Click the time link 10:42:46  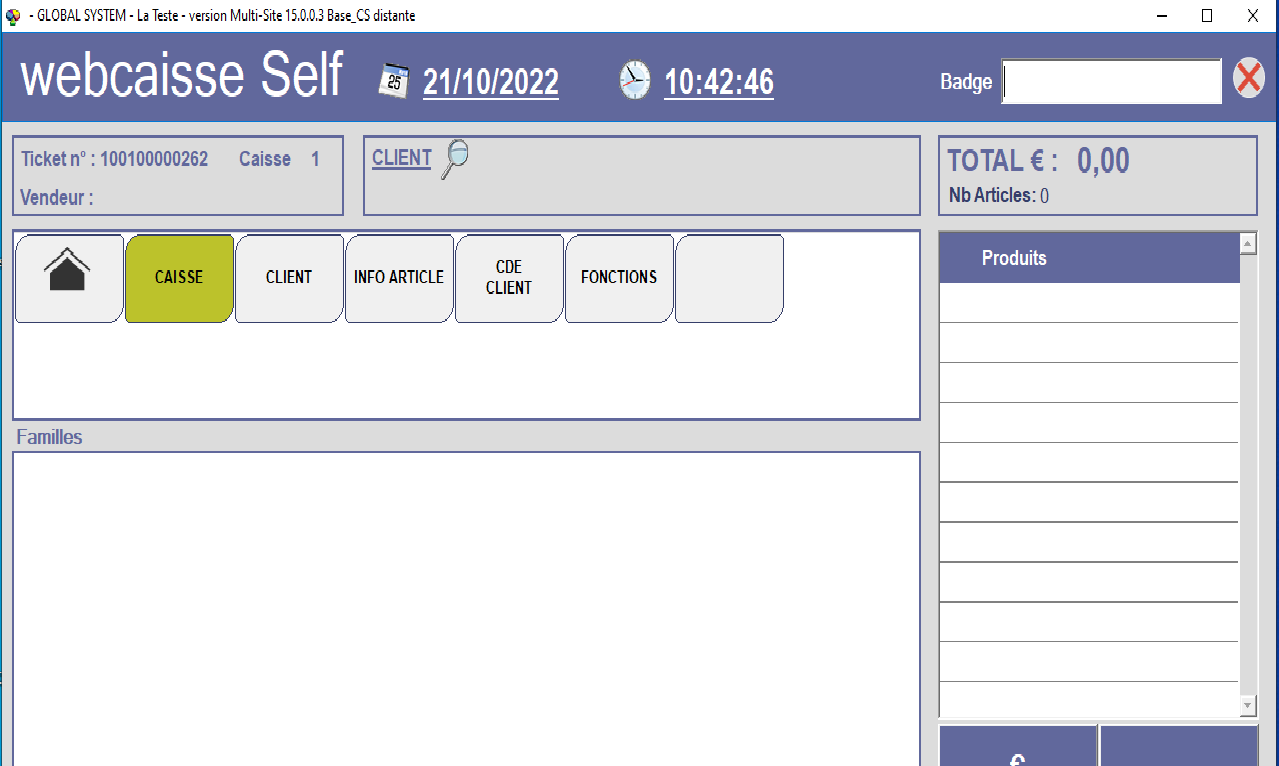click(x=718, y=82)
